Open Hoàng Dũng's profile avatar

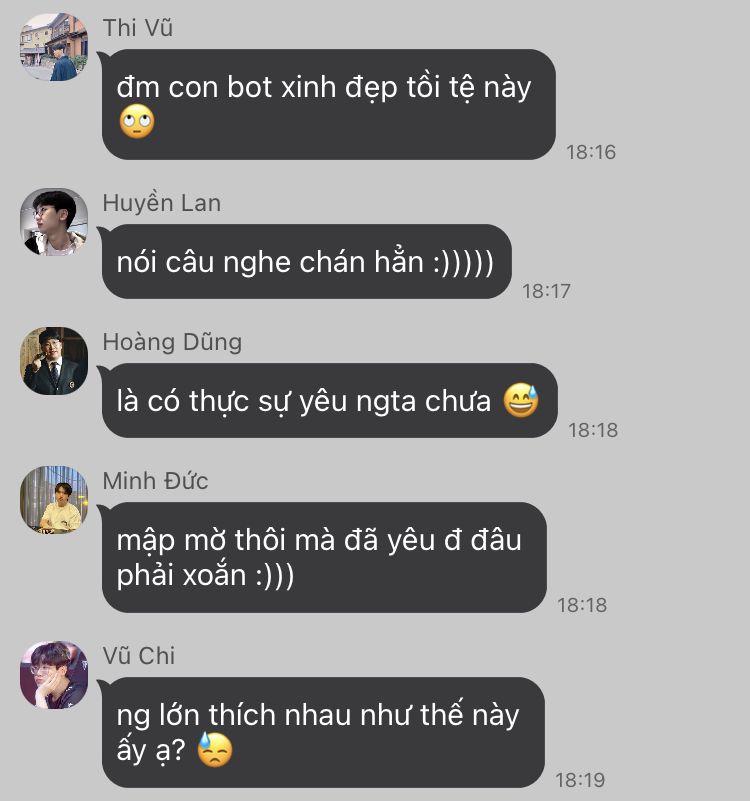54,361
